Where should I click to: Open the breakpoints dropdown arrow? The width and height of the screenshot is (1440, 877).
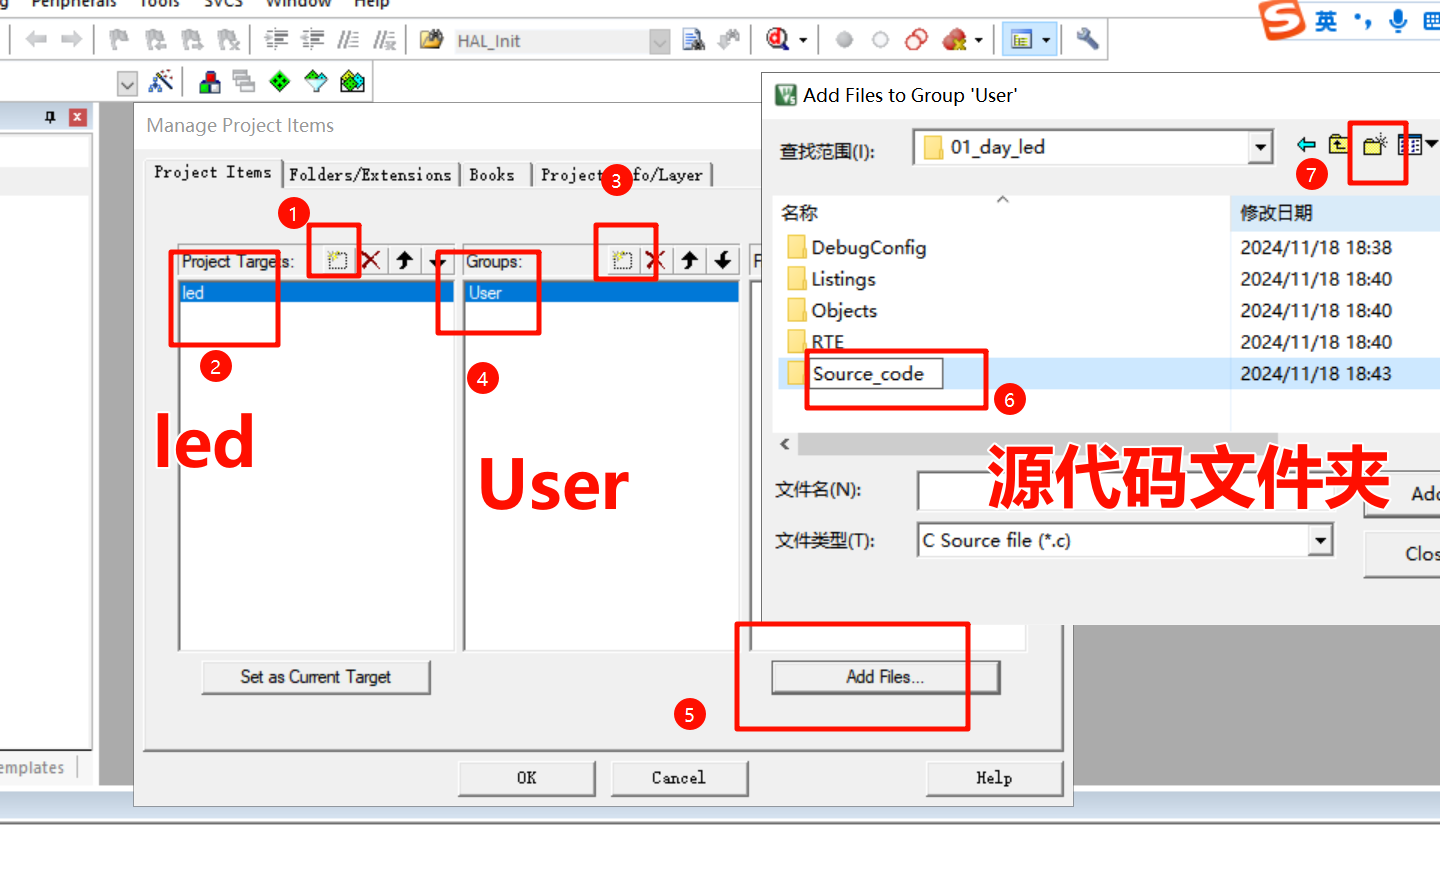(978, 41)
